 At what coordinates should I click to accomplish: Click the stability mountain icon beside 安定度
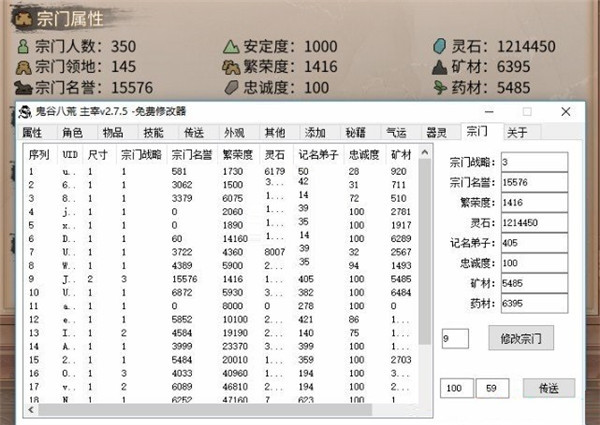pos(231,47)
